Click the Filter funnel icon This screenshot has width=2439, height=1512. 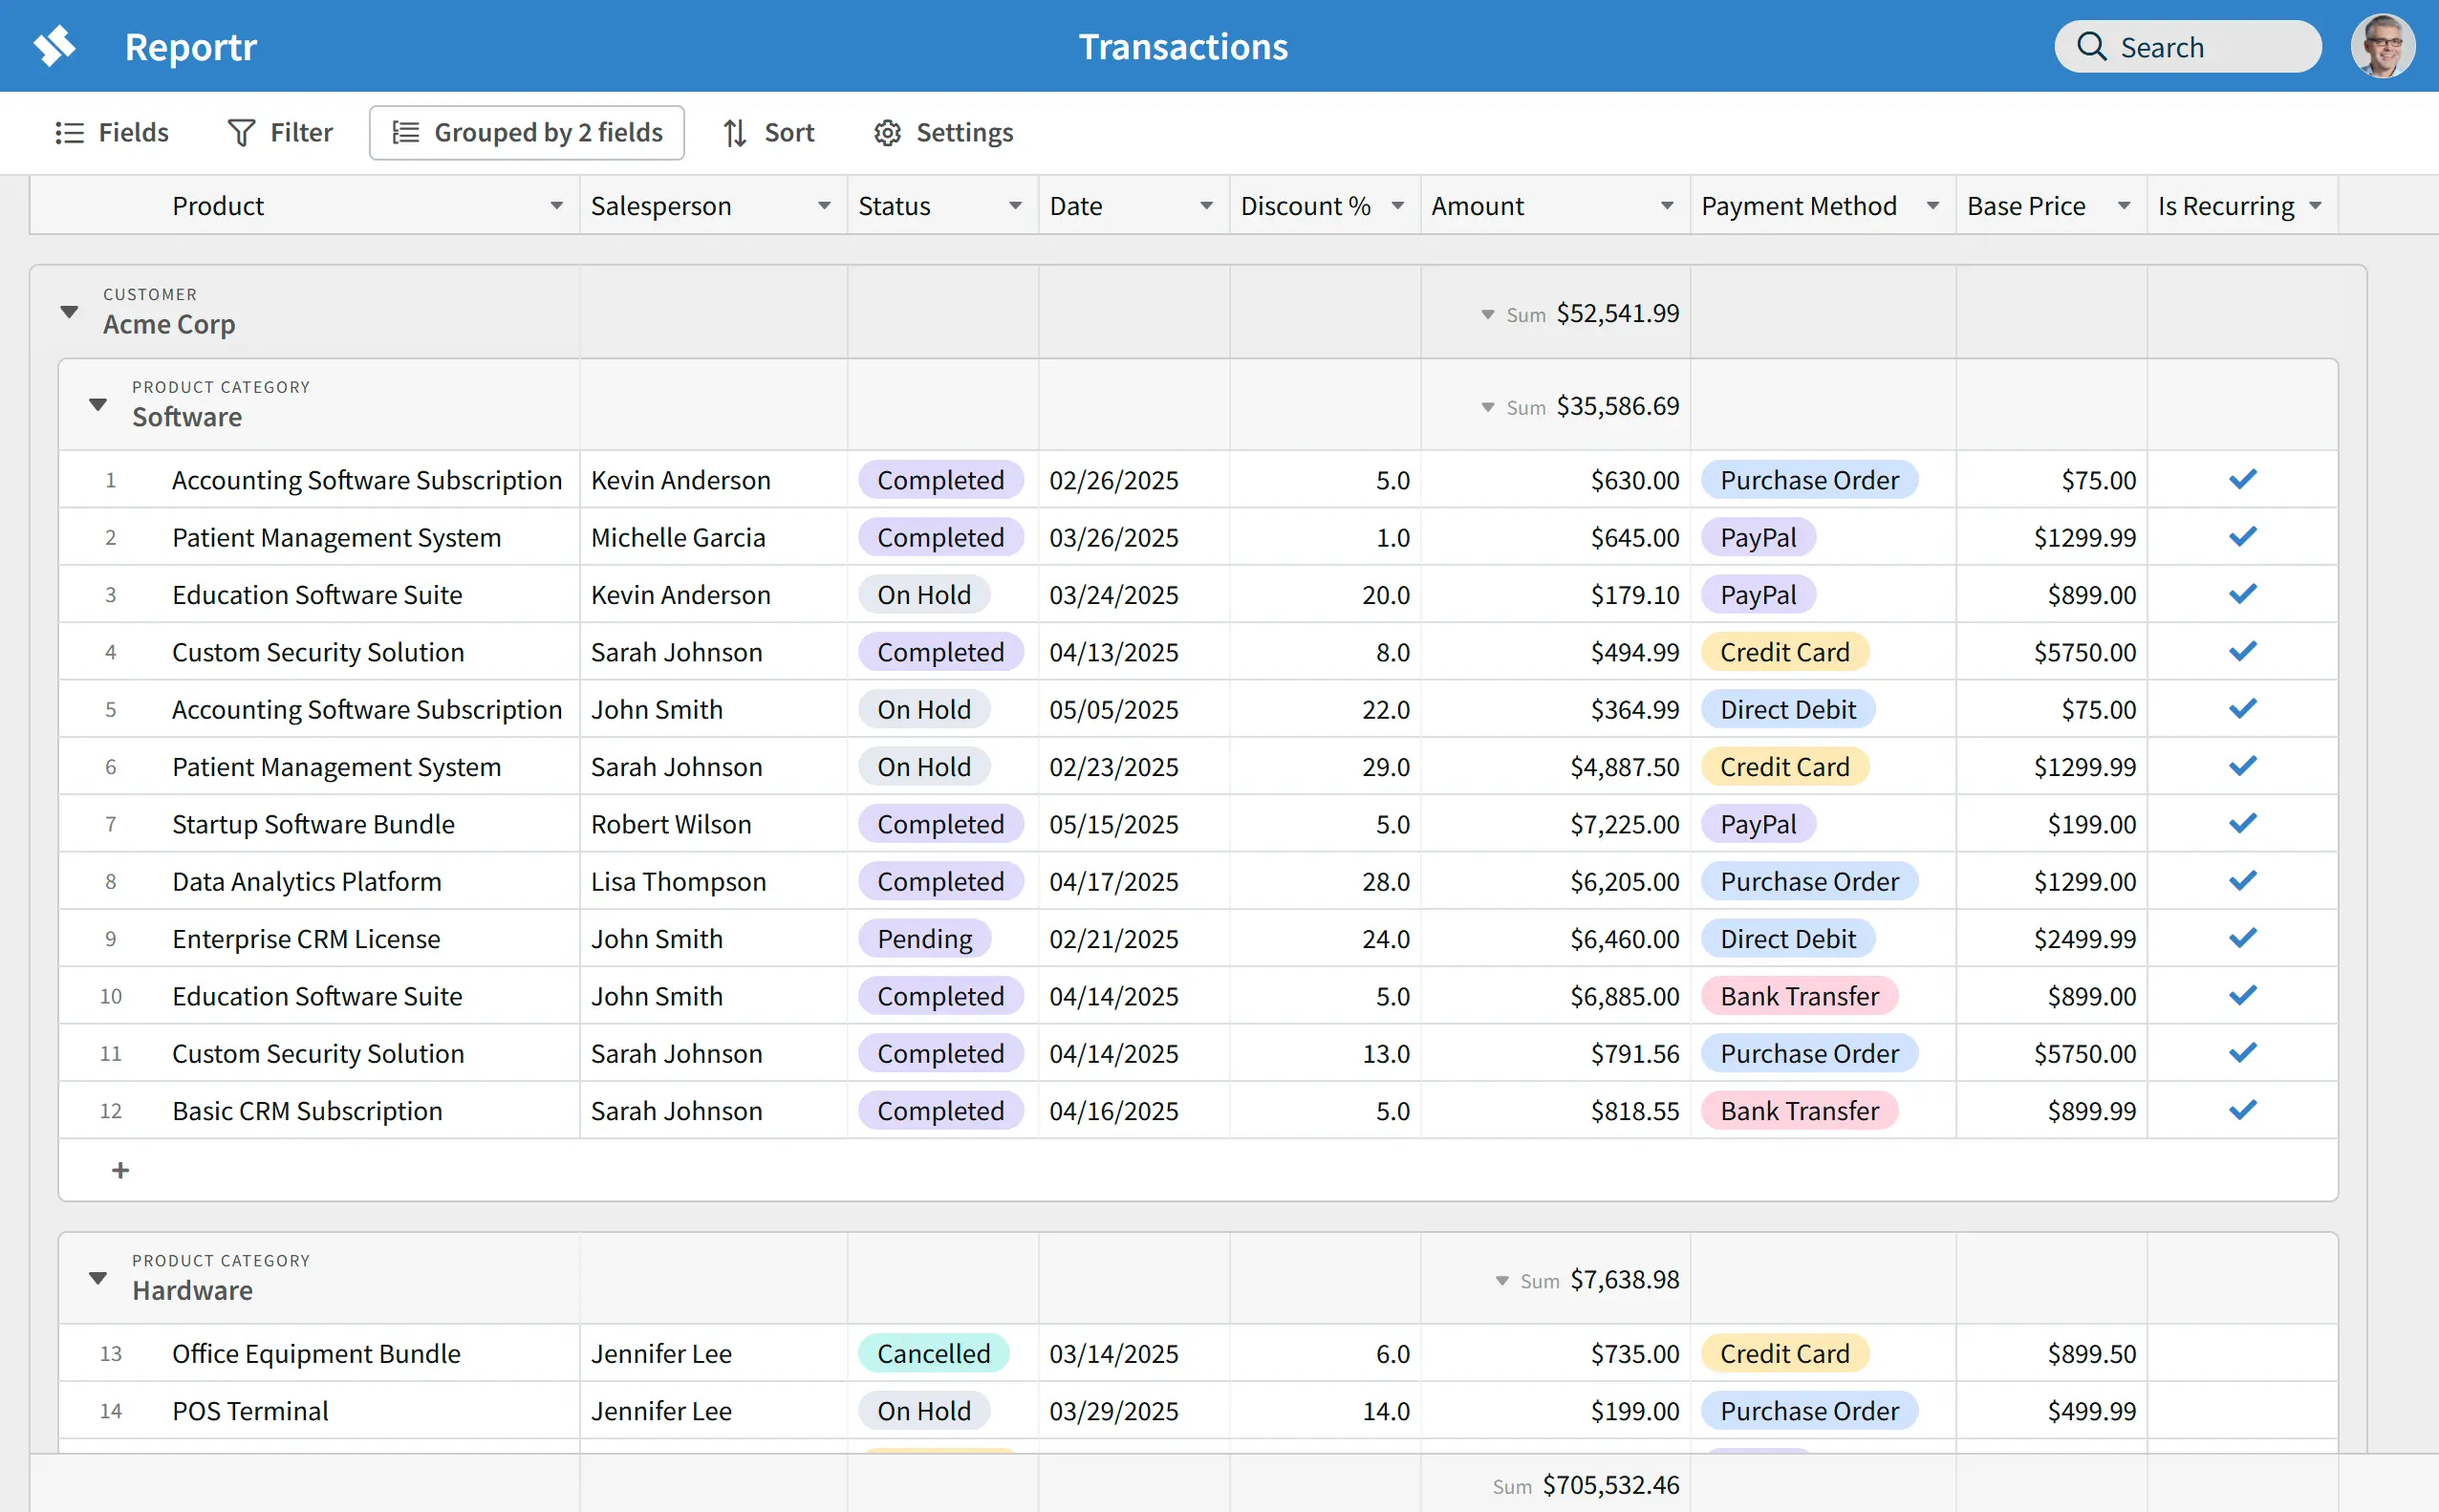pos(241,133)
